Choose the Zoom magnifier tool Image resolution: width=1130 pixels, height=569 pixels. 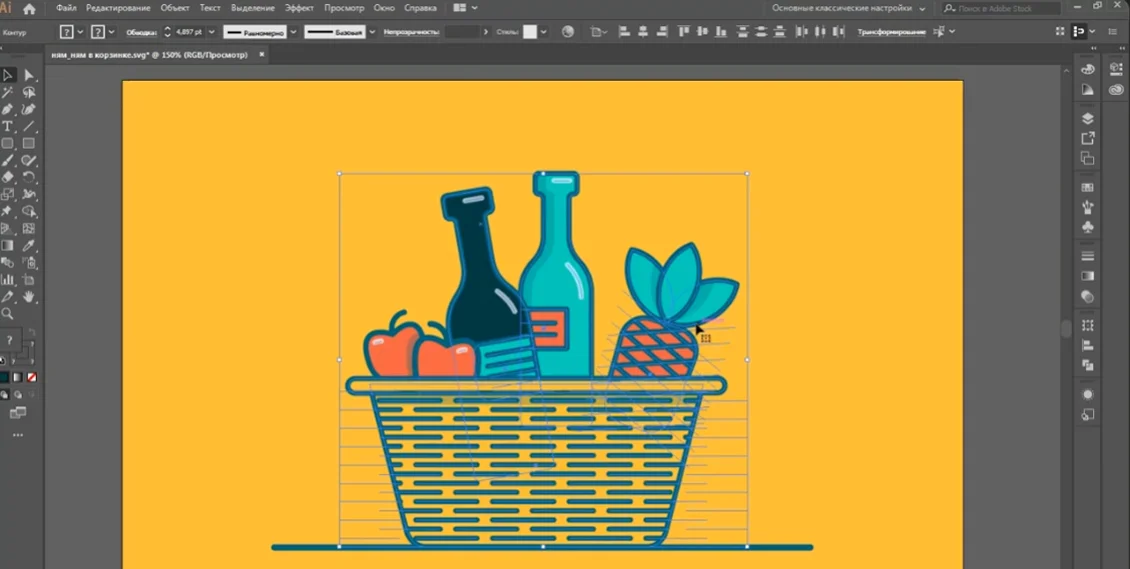[x=7, y=313]
